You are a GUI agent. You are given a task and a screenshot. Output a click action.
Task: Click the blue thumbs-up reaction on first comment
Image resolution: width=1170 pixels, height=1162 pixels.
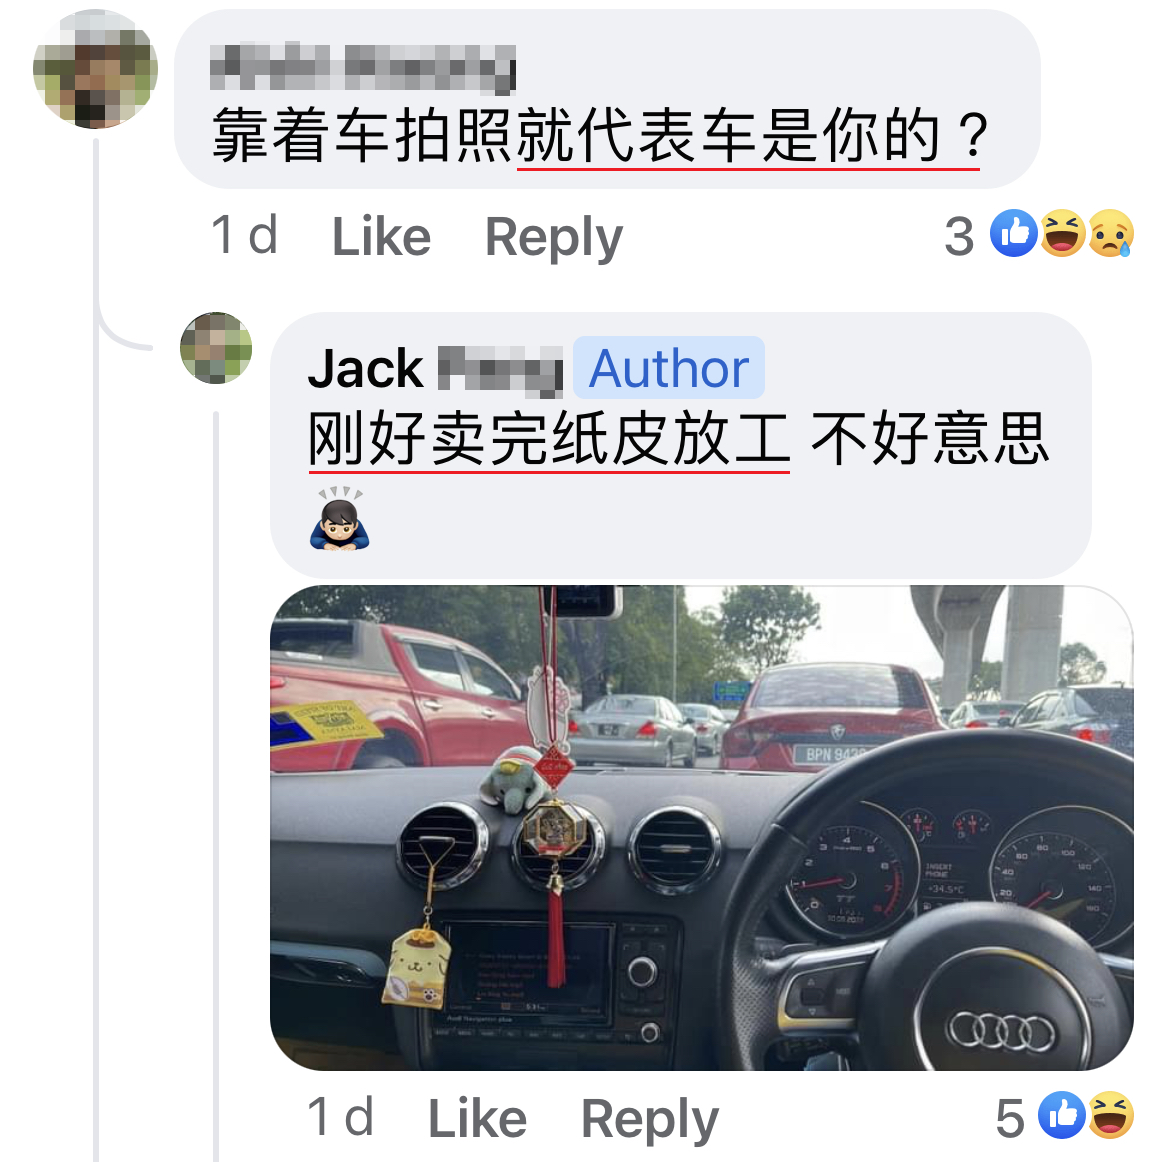coord(1013,234)
